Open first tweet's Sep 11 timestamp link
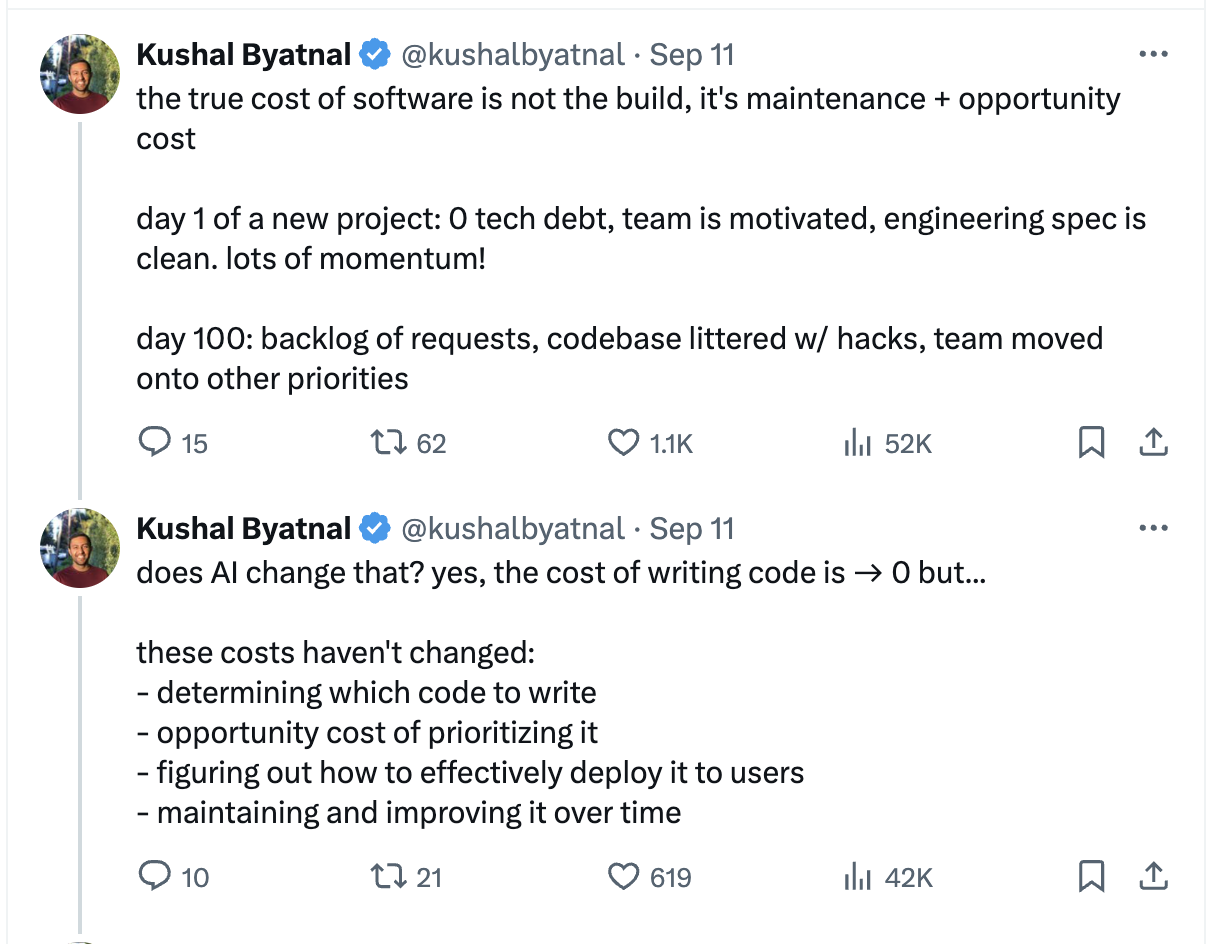The width and height of the screenshot is (1222, 944). coord(692,55)
